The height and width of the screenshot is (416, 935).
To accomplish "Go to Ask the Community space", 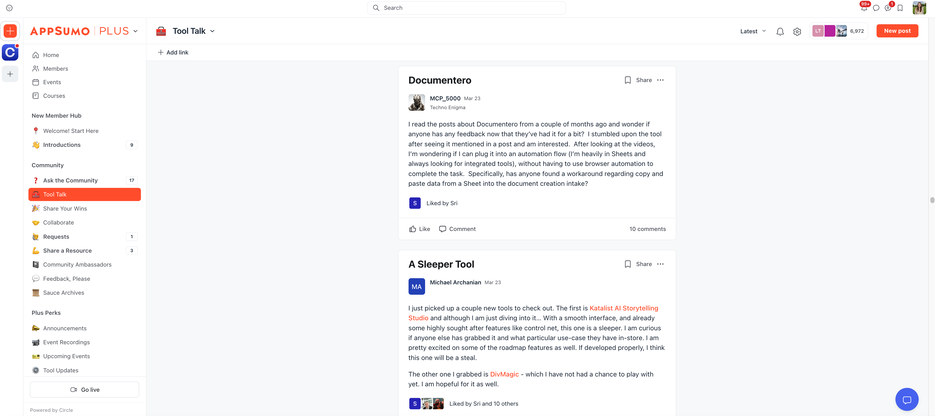I will [x=70, y=180].
